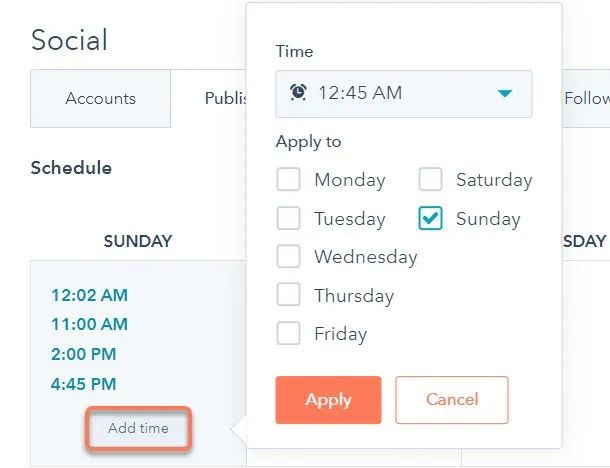Viewport: 610px width, 468px height.
Task: Toggle the Friday checkbox
Action: [288, 333]
